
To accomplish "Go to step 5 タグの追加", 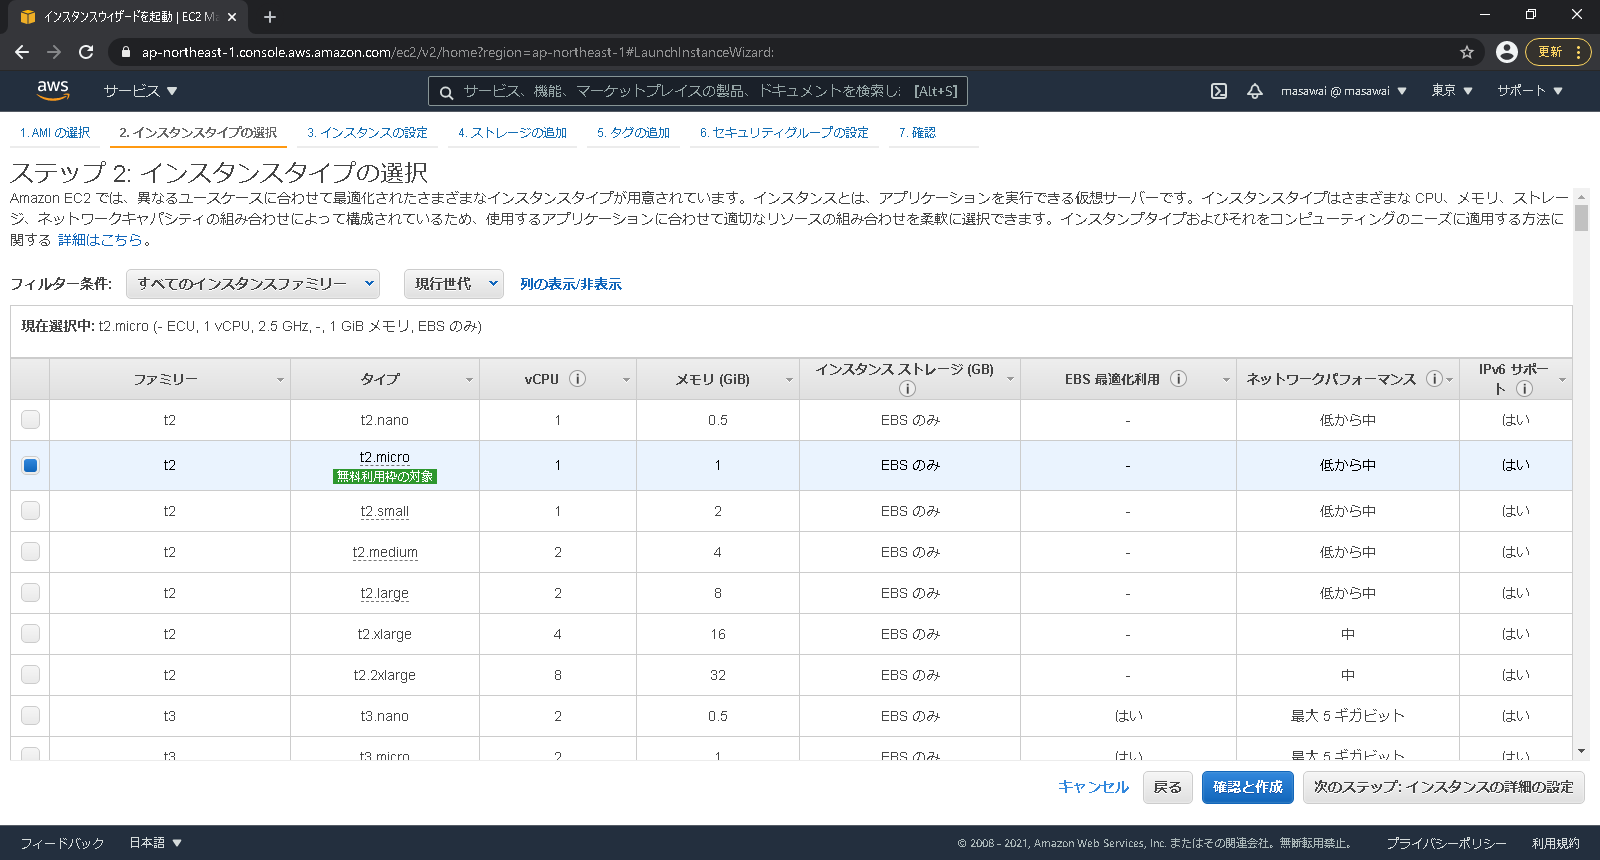I will point(633,132).
